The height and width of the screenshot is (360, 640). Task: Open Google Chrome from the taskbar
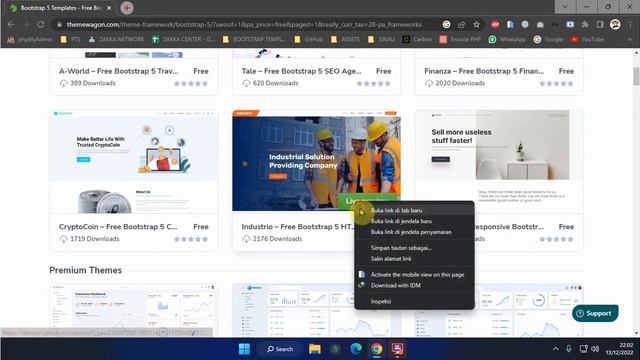[x=376, y=349]
